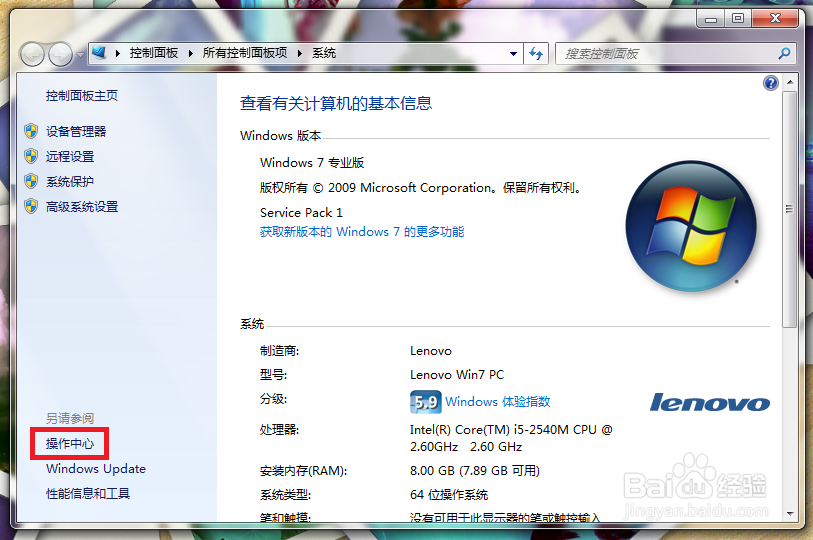The height and width of the screenshot is (540, 813).
Task: Click the vertical scrollbar thumb
Action: click(790, 209)
